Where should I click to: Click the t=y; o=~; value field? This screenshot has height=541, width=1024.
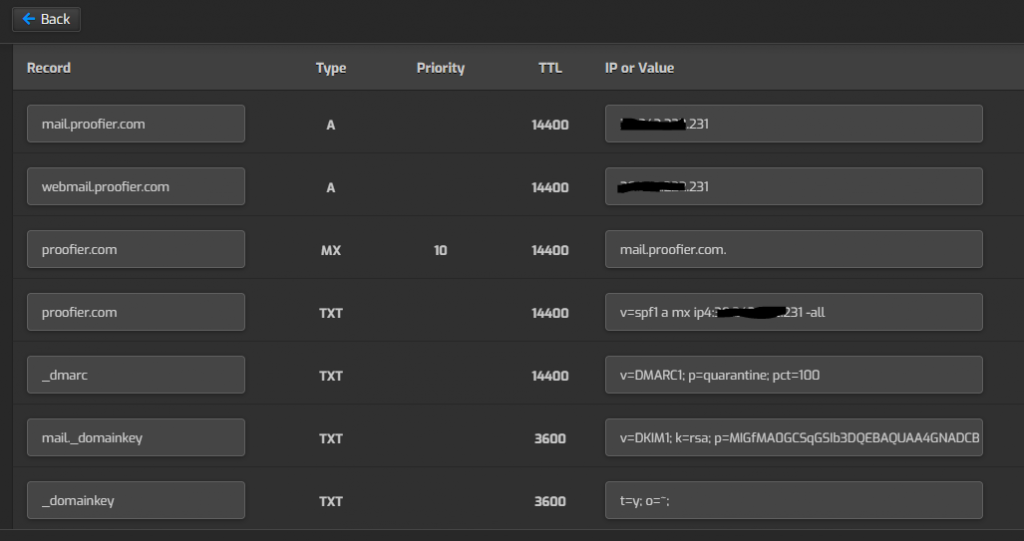793,500
